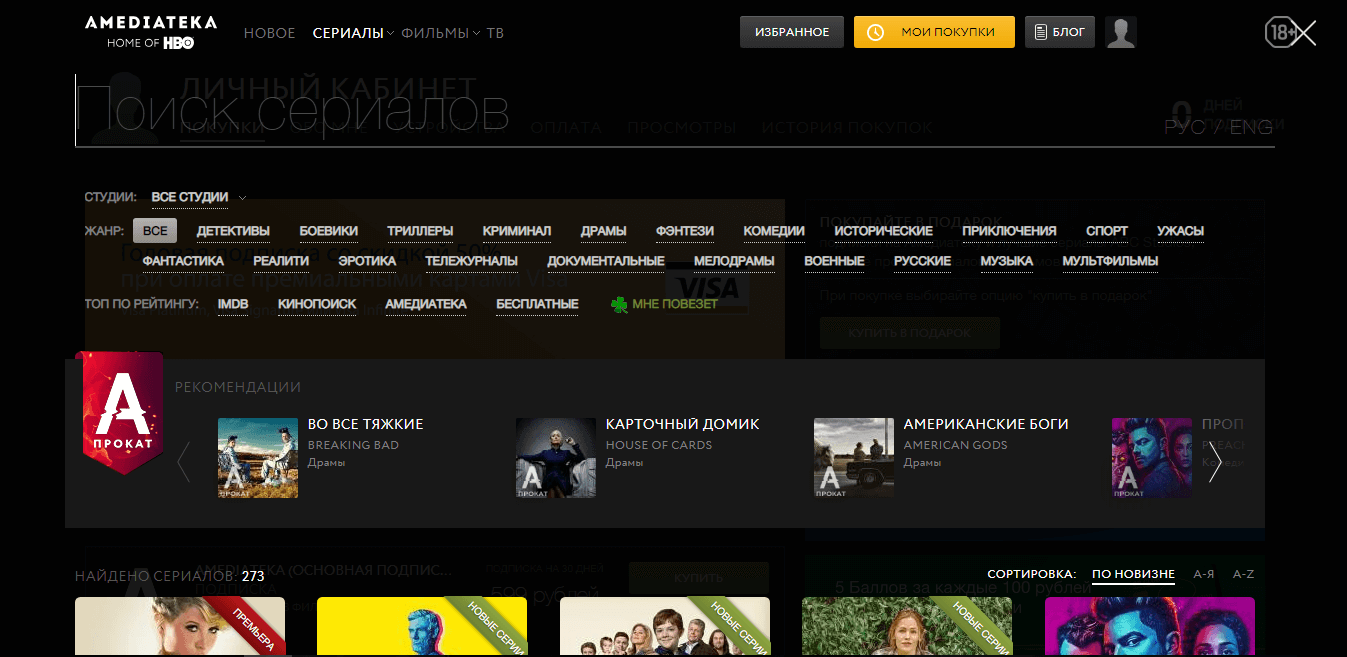Expand the Сериалы menu in the header
The image size is (1347, 657).
352,33
